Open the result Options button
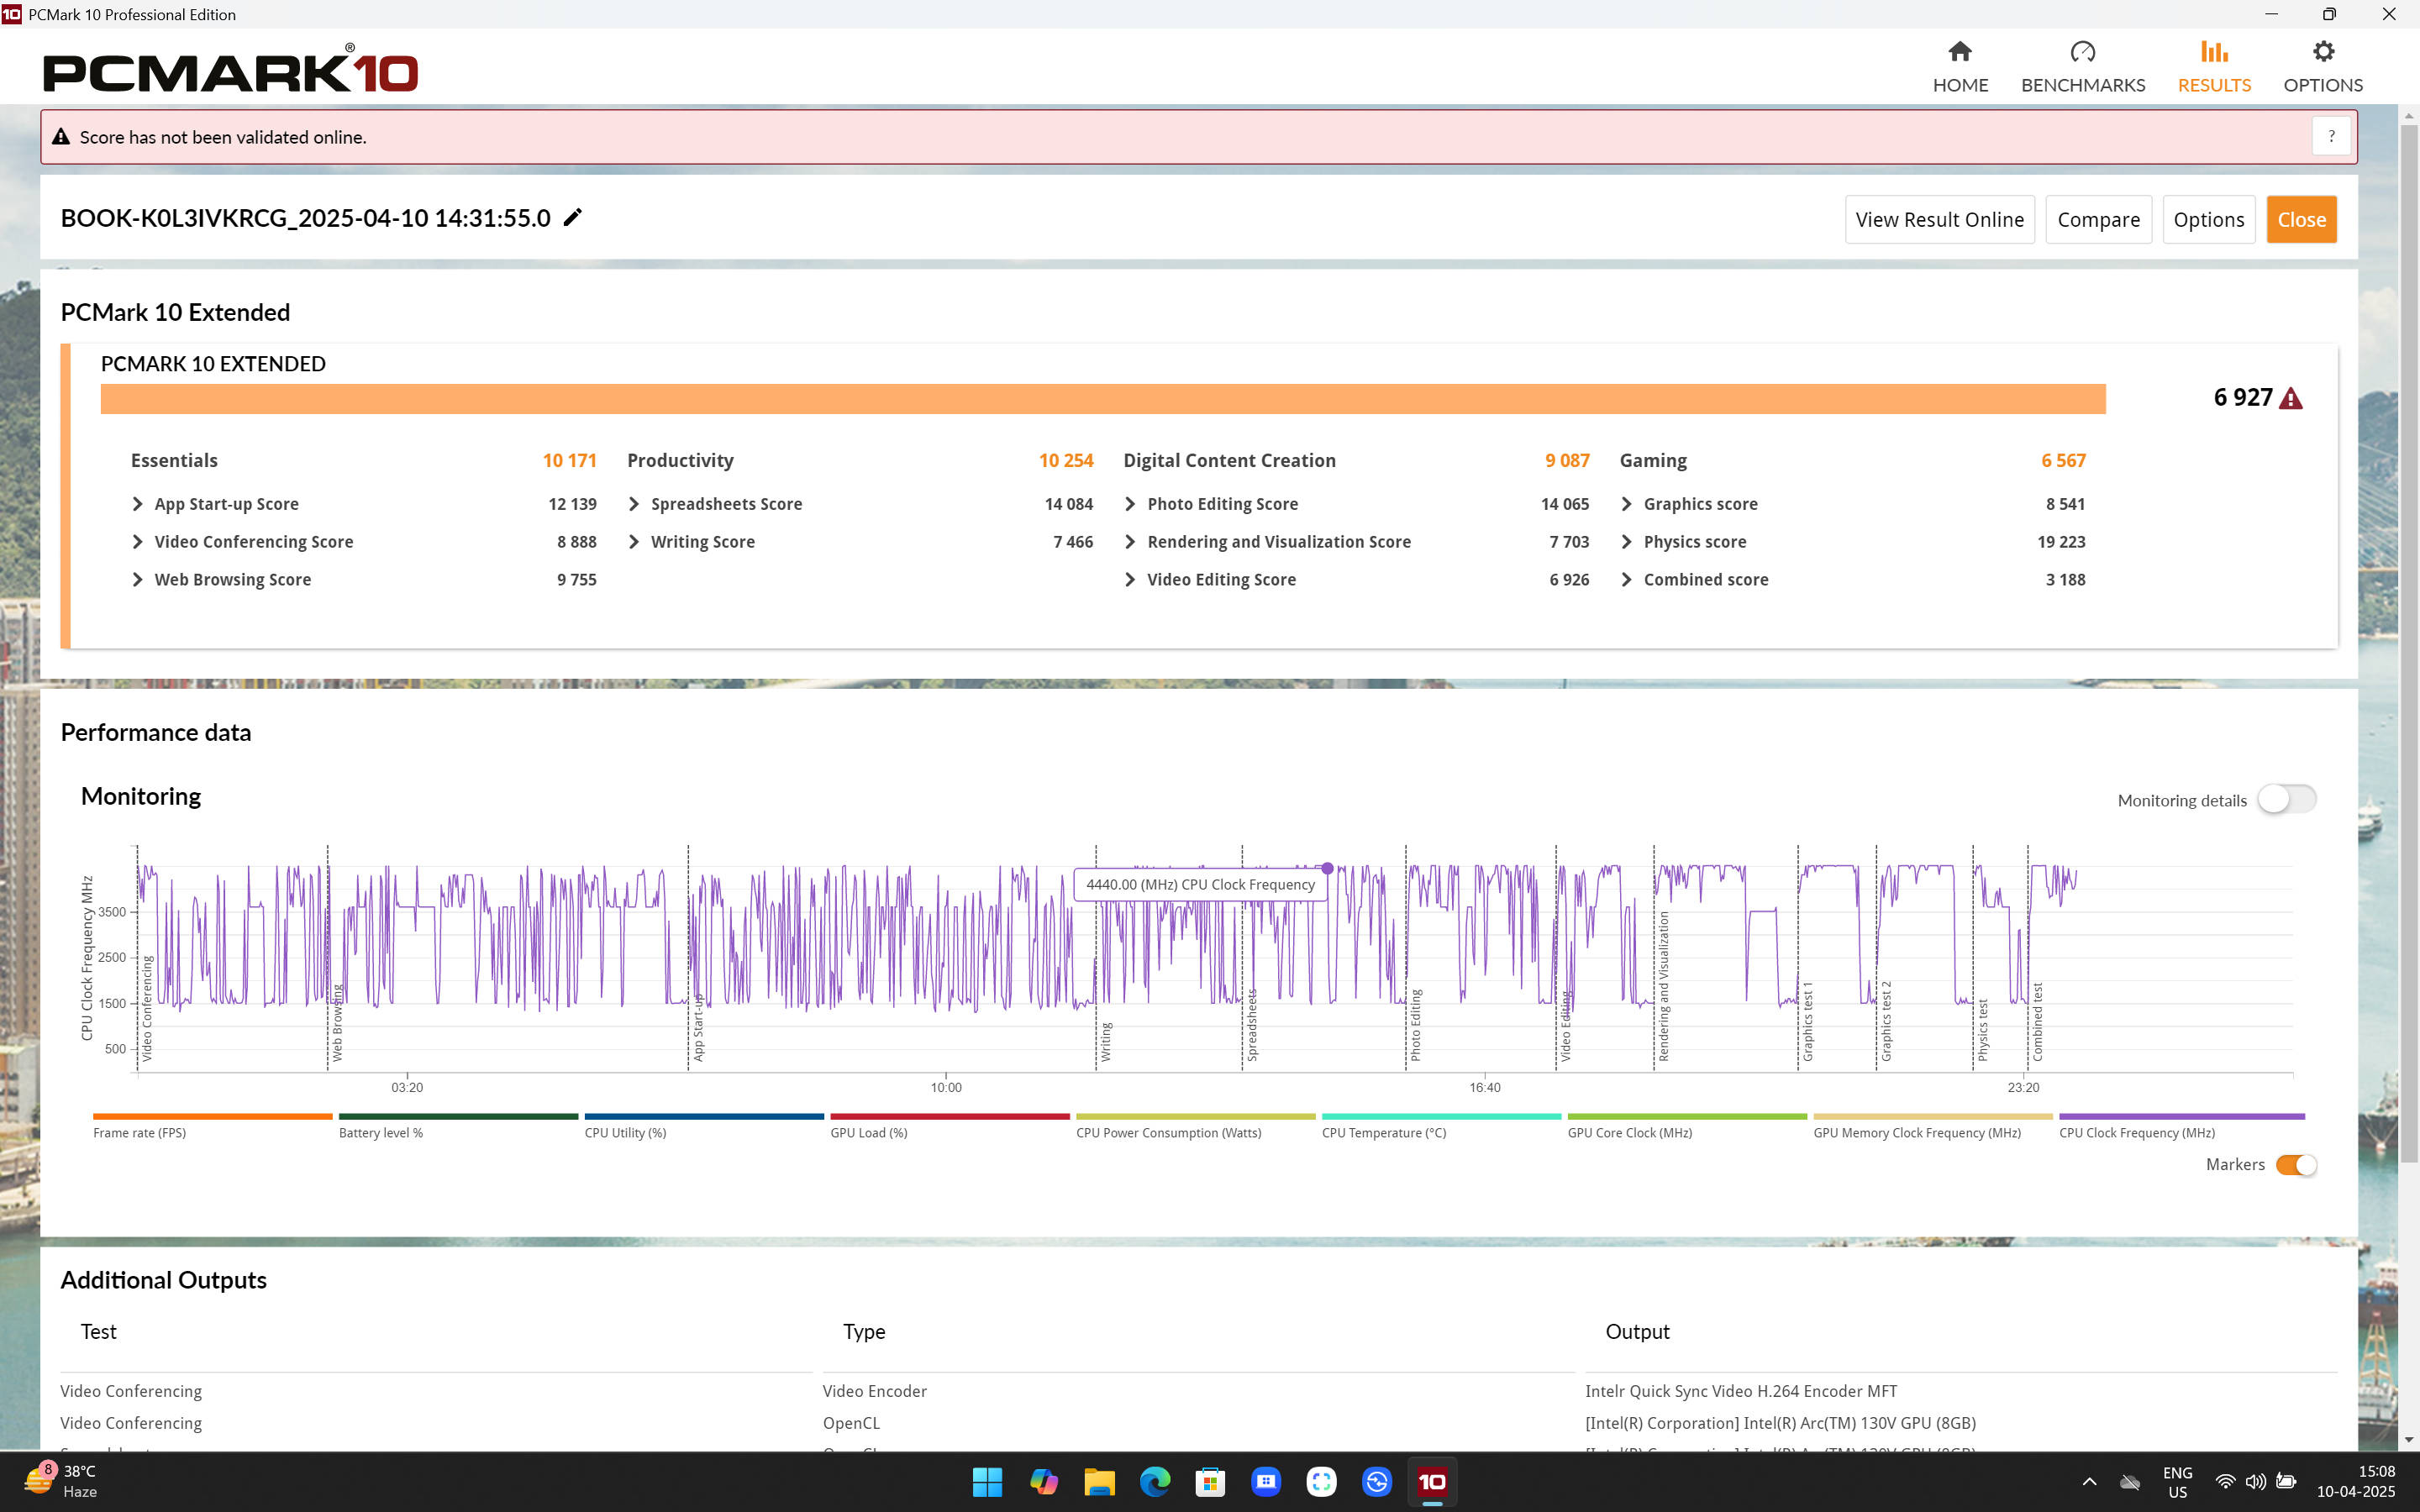Screen dimensions: 2420x1512 pos(2208,219)
